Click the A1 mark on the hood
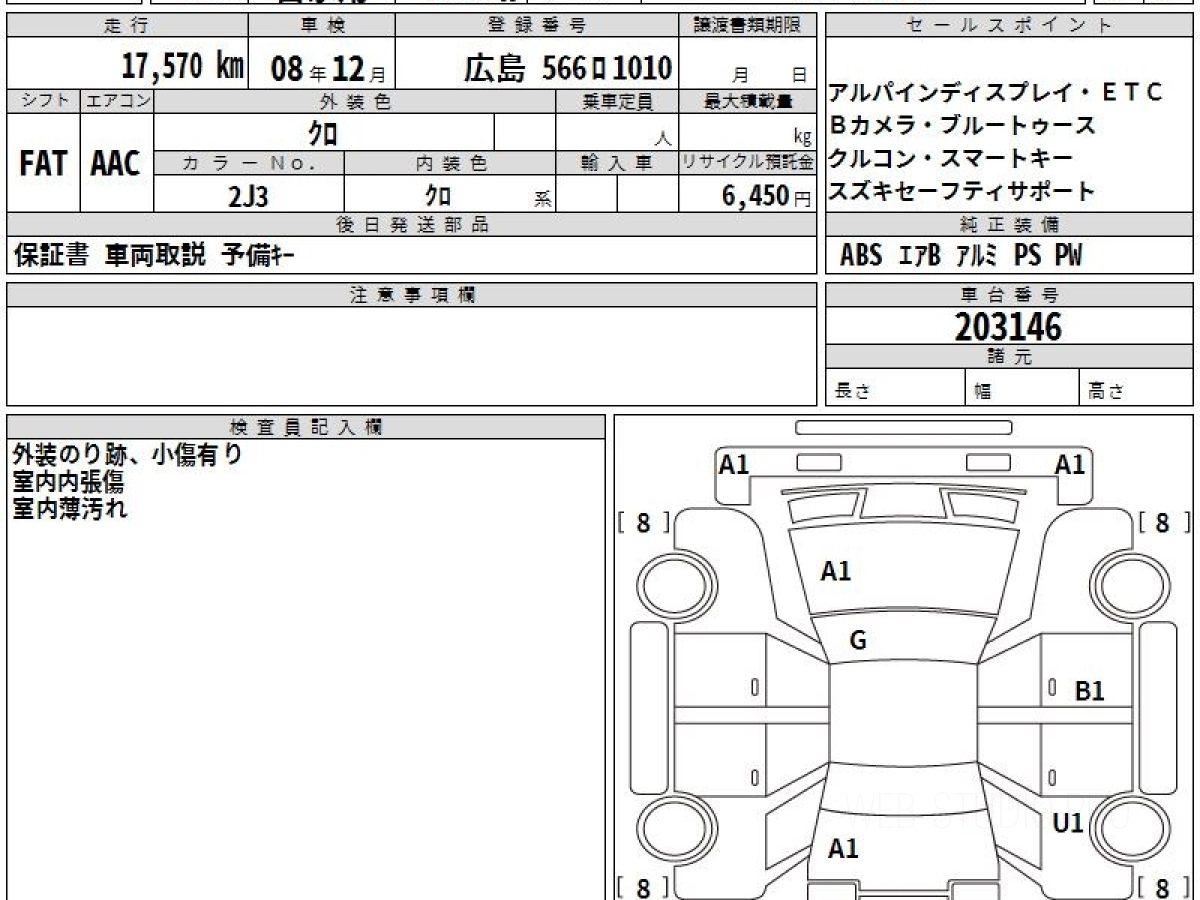This screenshot has width=1200, height=900. pos(836,572)
